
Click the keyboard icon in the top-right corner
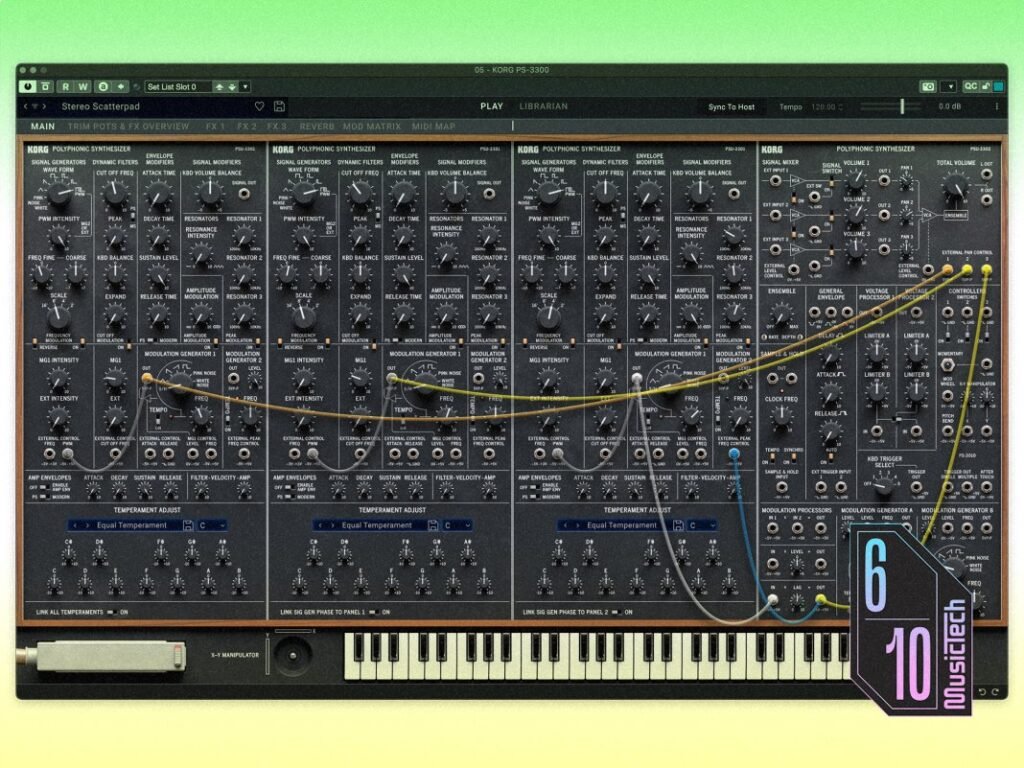click(928, 87)
